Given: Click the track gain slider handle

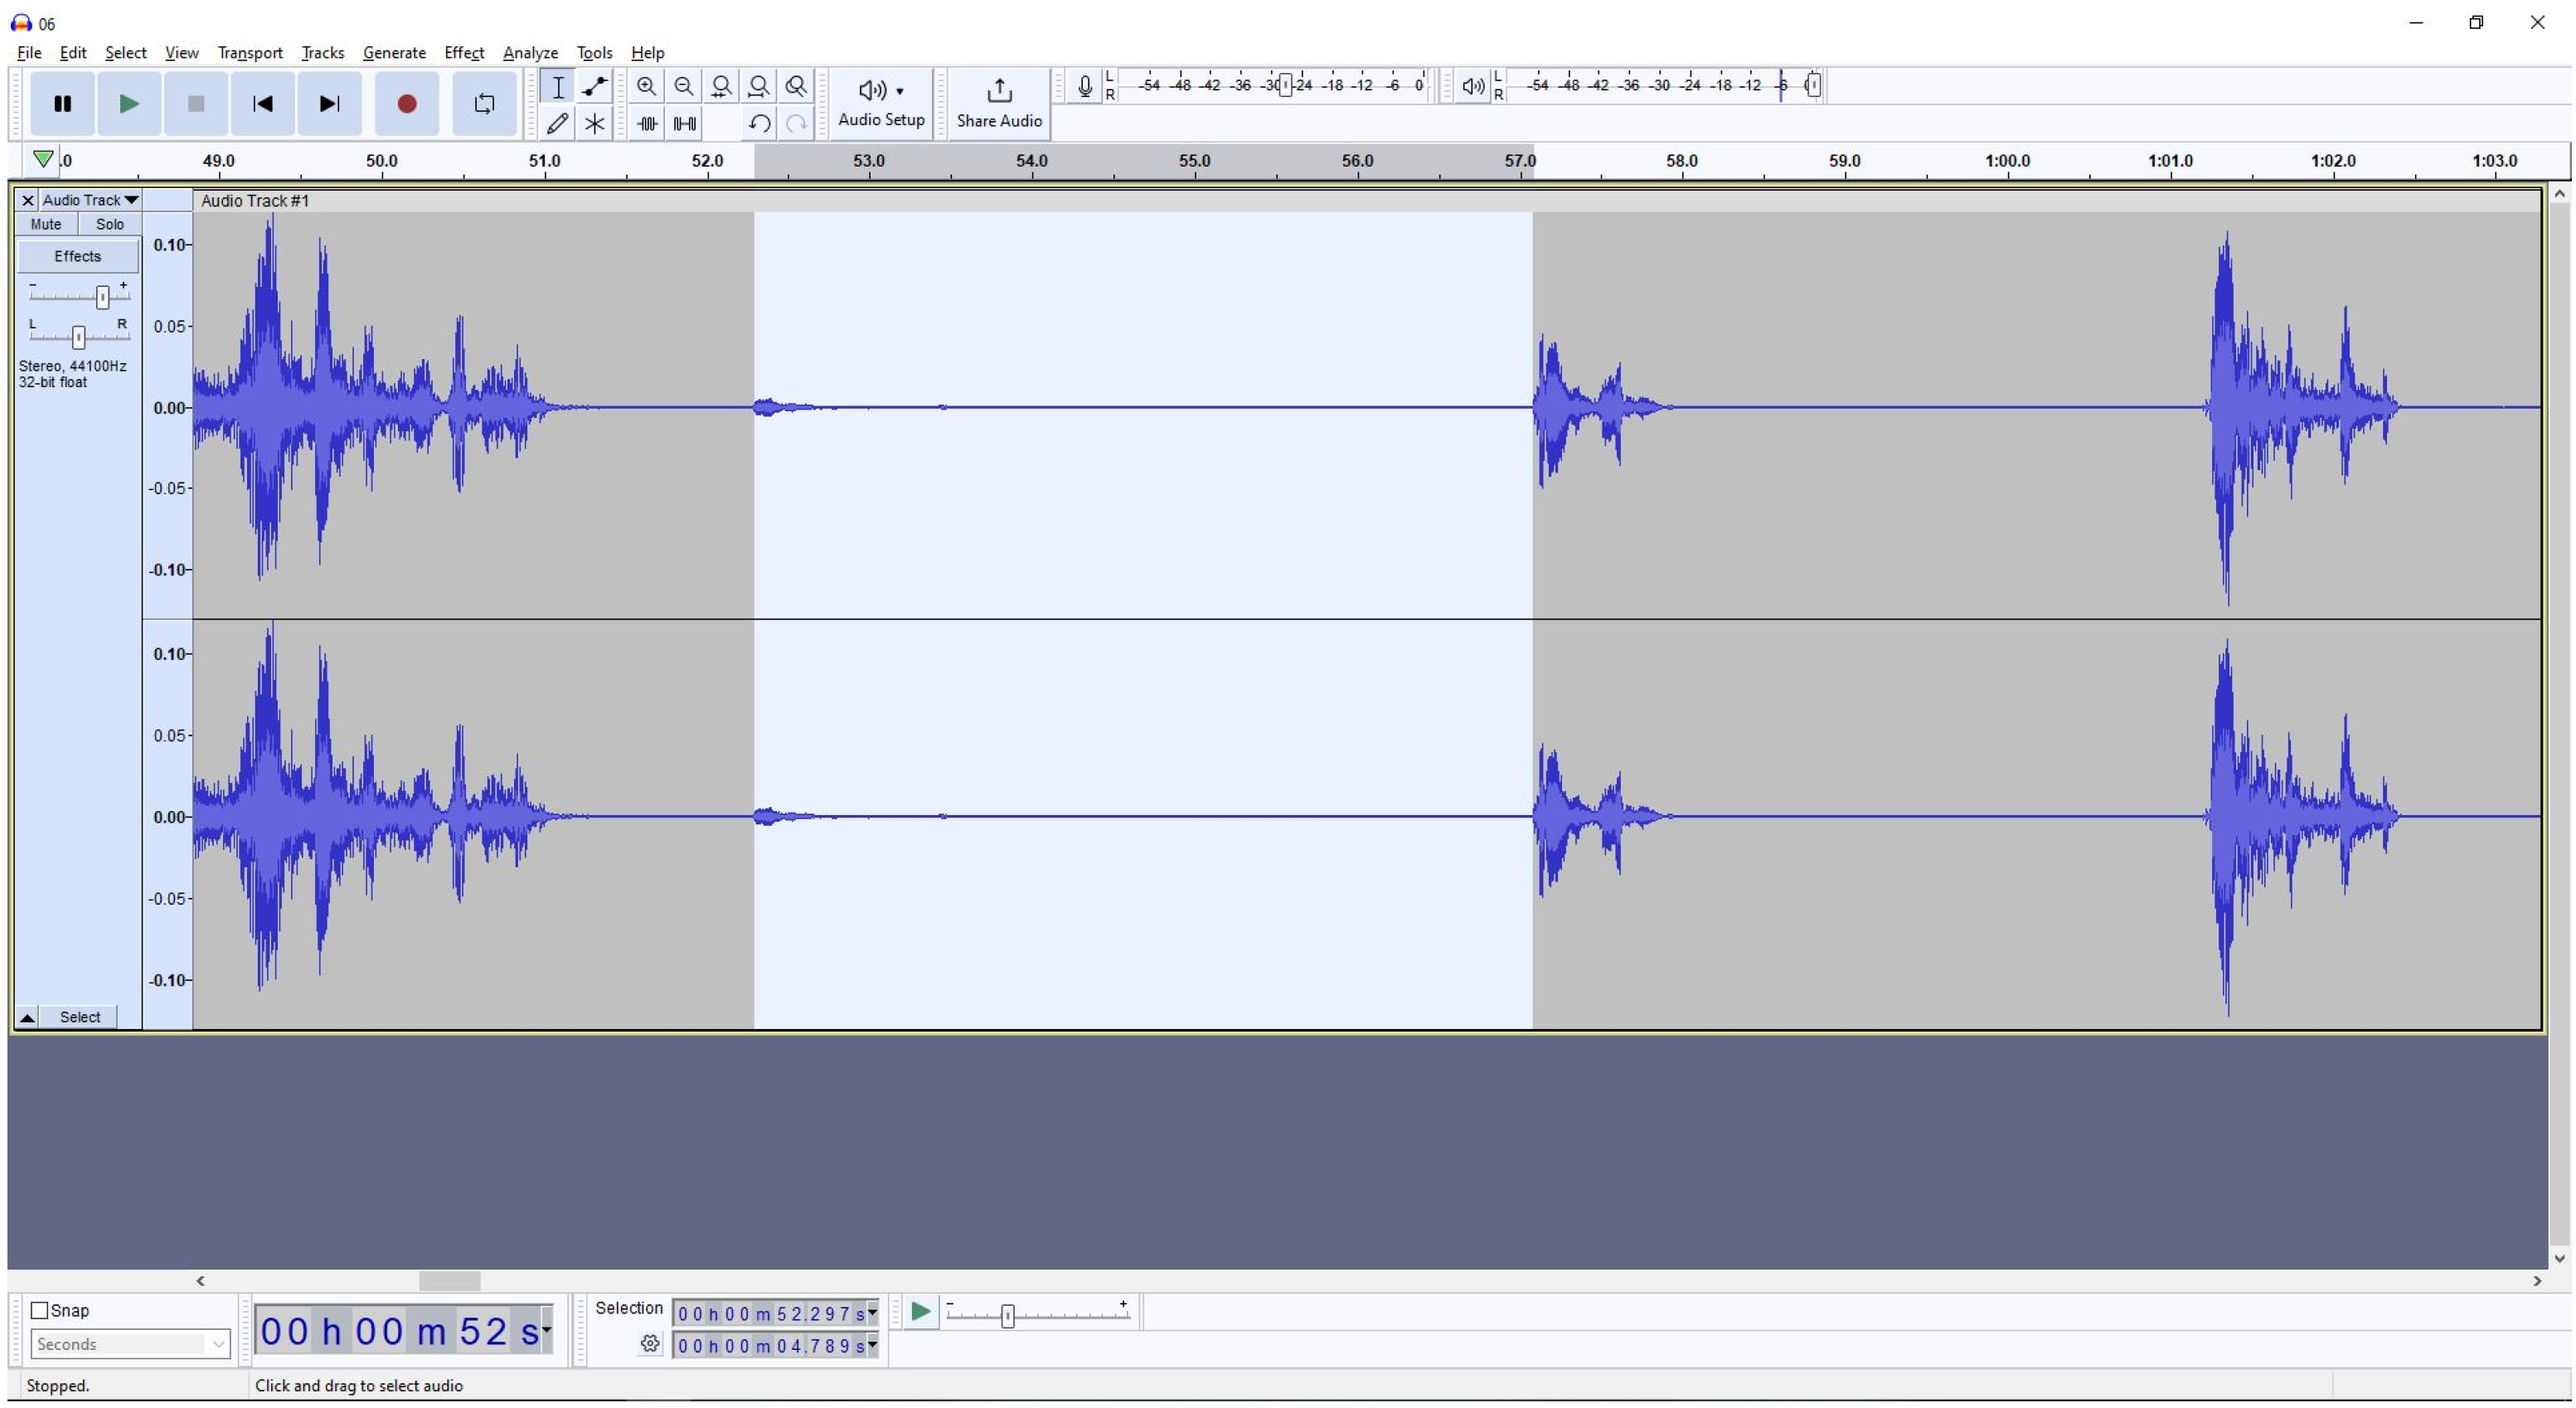Looking at the screenshot, I should click(102, 297).
